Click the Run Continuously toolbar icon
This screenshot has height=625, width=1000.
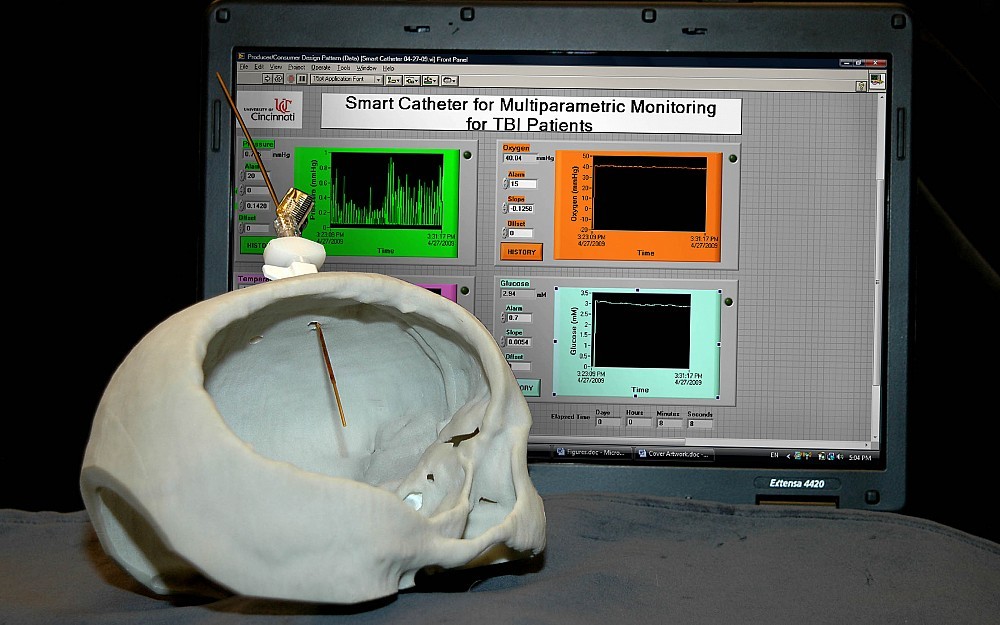pos(279,79)
